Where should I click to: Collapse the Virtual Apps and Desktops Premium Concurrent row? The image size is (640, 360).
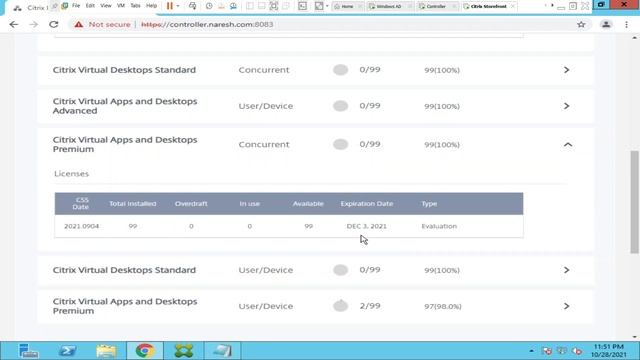click(568, 144)
